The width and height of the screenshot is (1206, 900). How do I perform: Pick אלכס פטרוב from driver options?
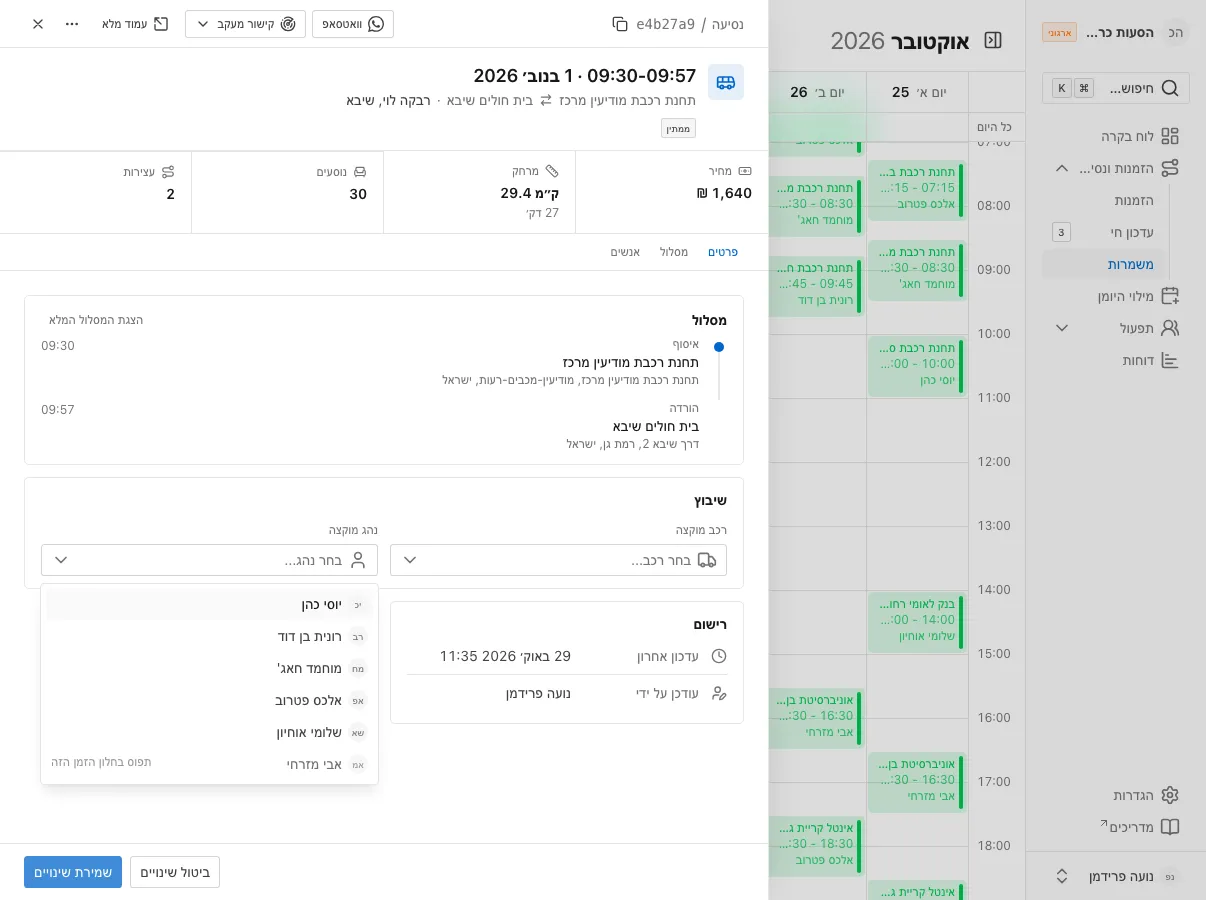pyautogui.click(x=209, y=700)
